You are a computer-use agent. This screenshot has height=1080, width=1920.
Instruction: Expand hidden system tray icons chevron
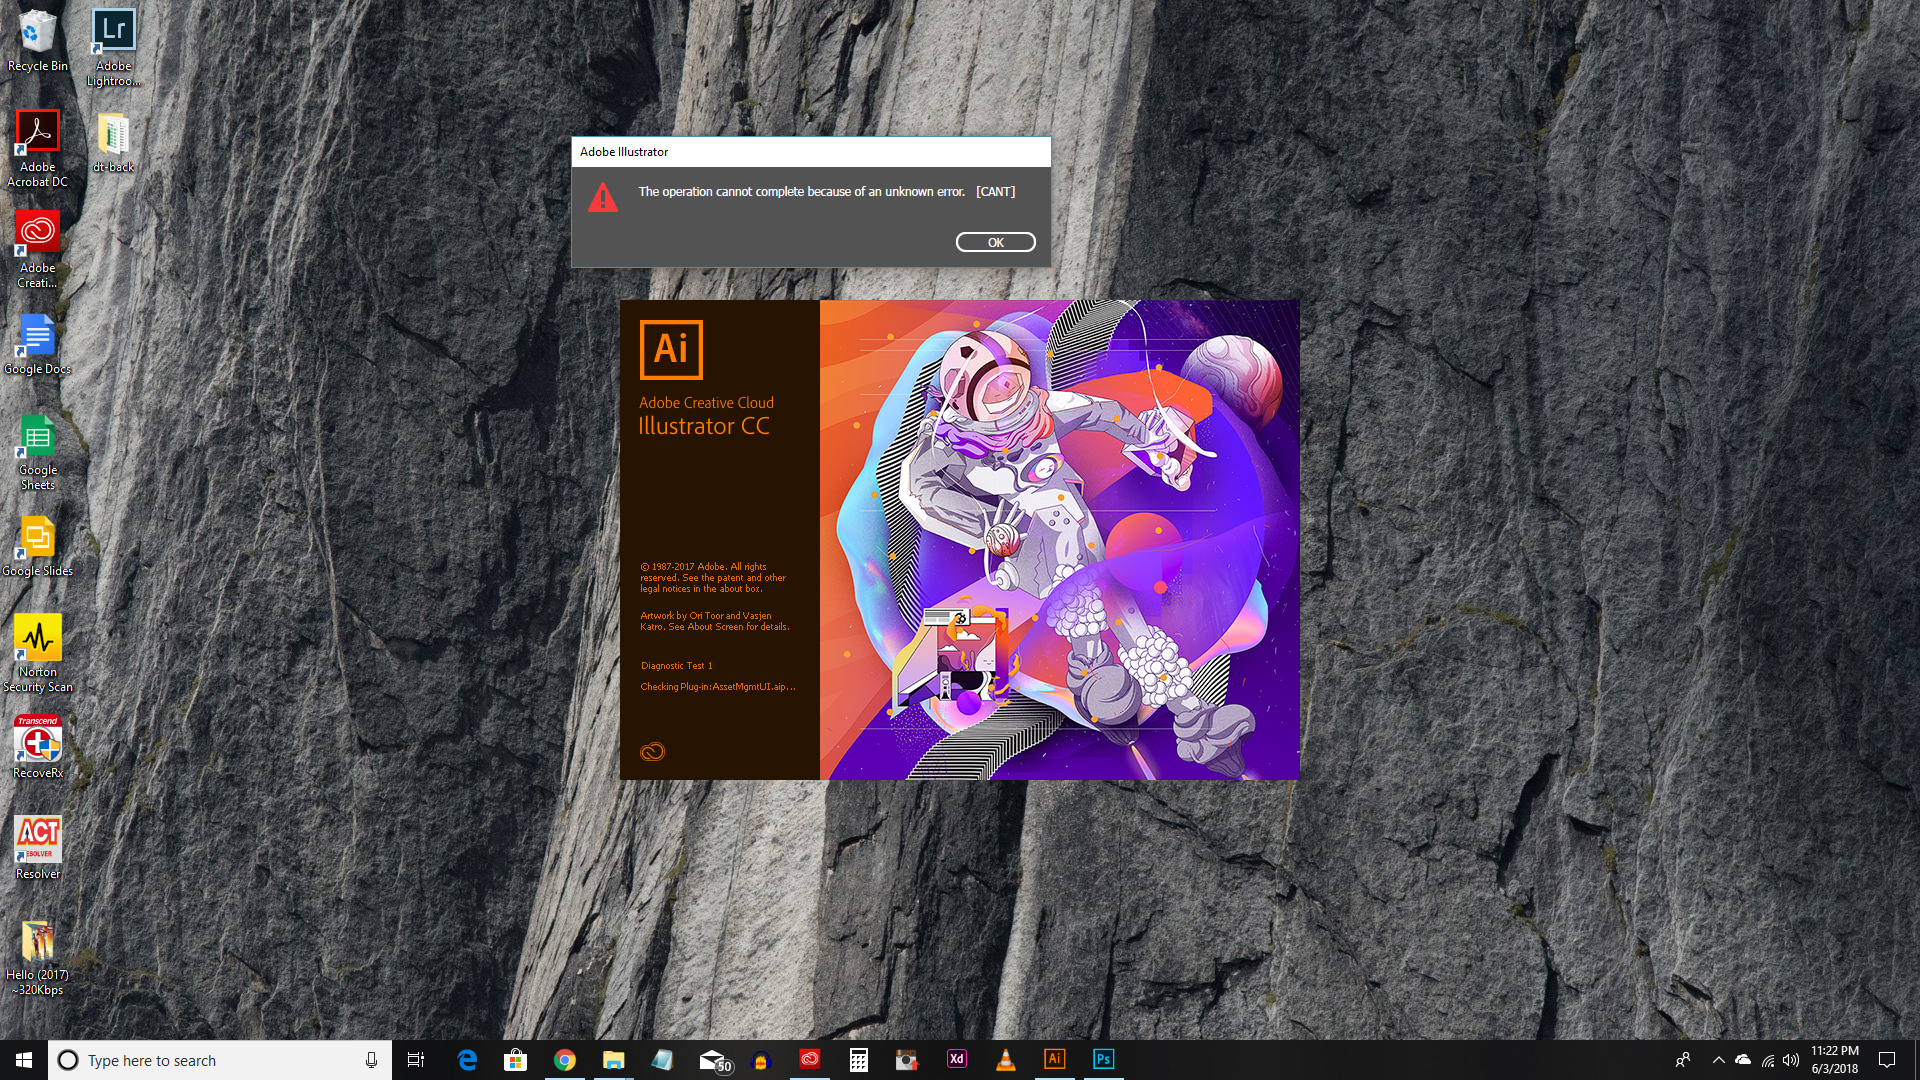[1718, 1060]
